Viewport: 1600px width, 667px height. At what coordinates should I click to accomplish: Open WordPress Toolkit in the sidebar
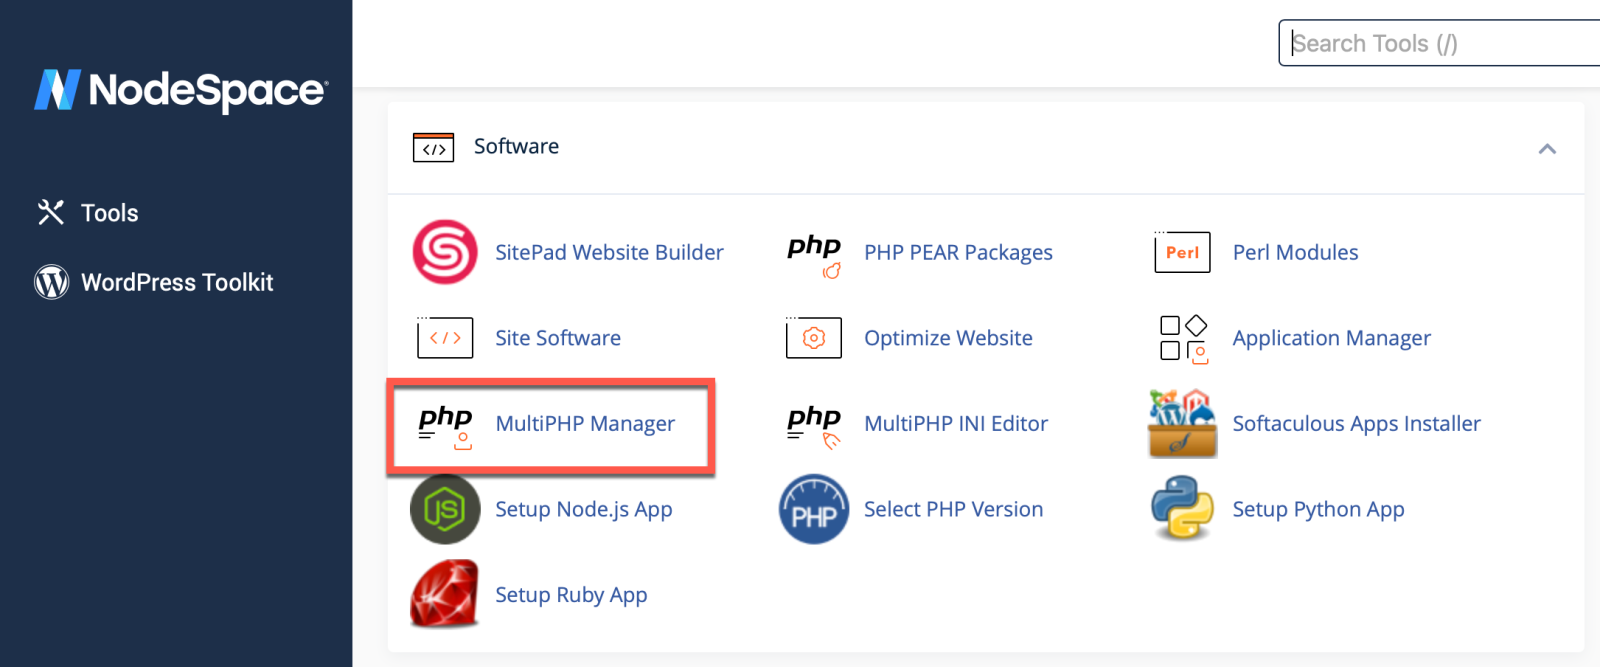[176, 283]
